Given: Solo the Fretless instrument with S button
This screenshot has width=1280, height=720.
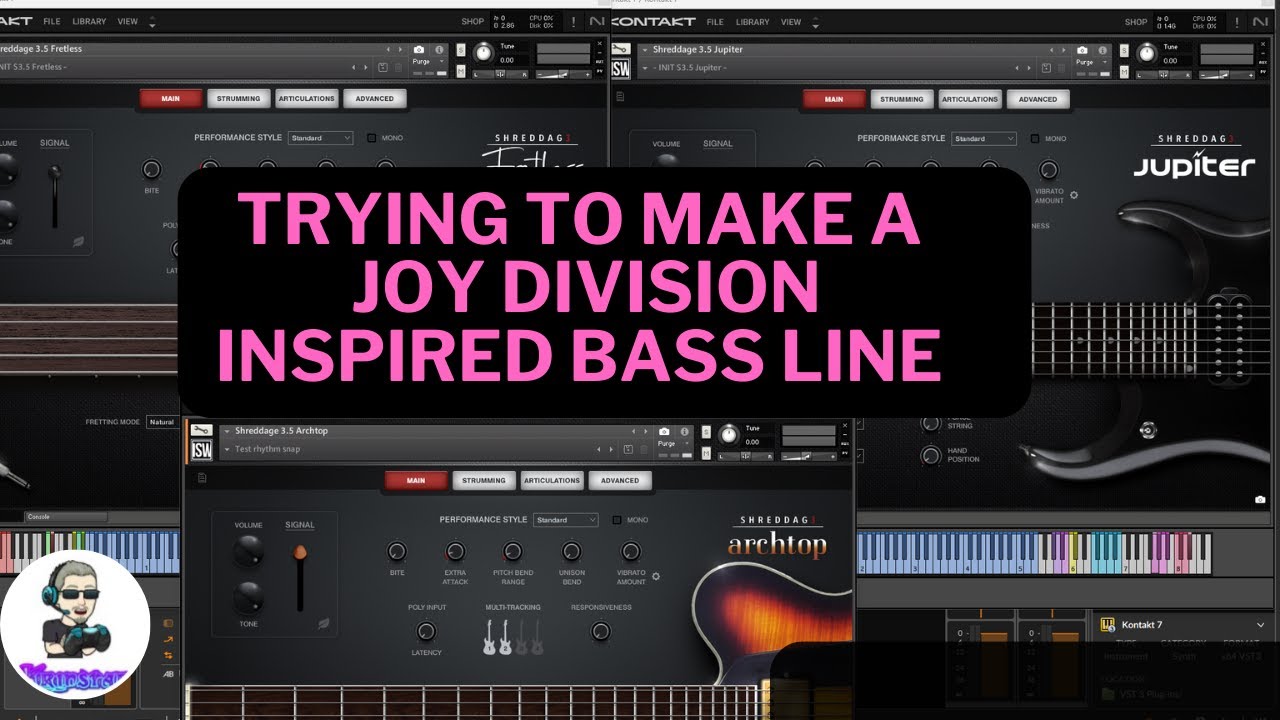Looking at the screenshot, I should 461,50.
